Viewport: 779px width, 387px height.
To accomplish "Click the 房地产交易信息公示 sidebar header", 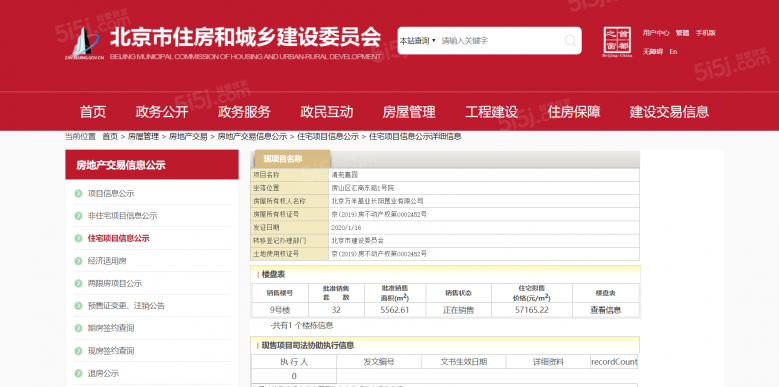I will tap(152, 165).
